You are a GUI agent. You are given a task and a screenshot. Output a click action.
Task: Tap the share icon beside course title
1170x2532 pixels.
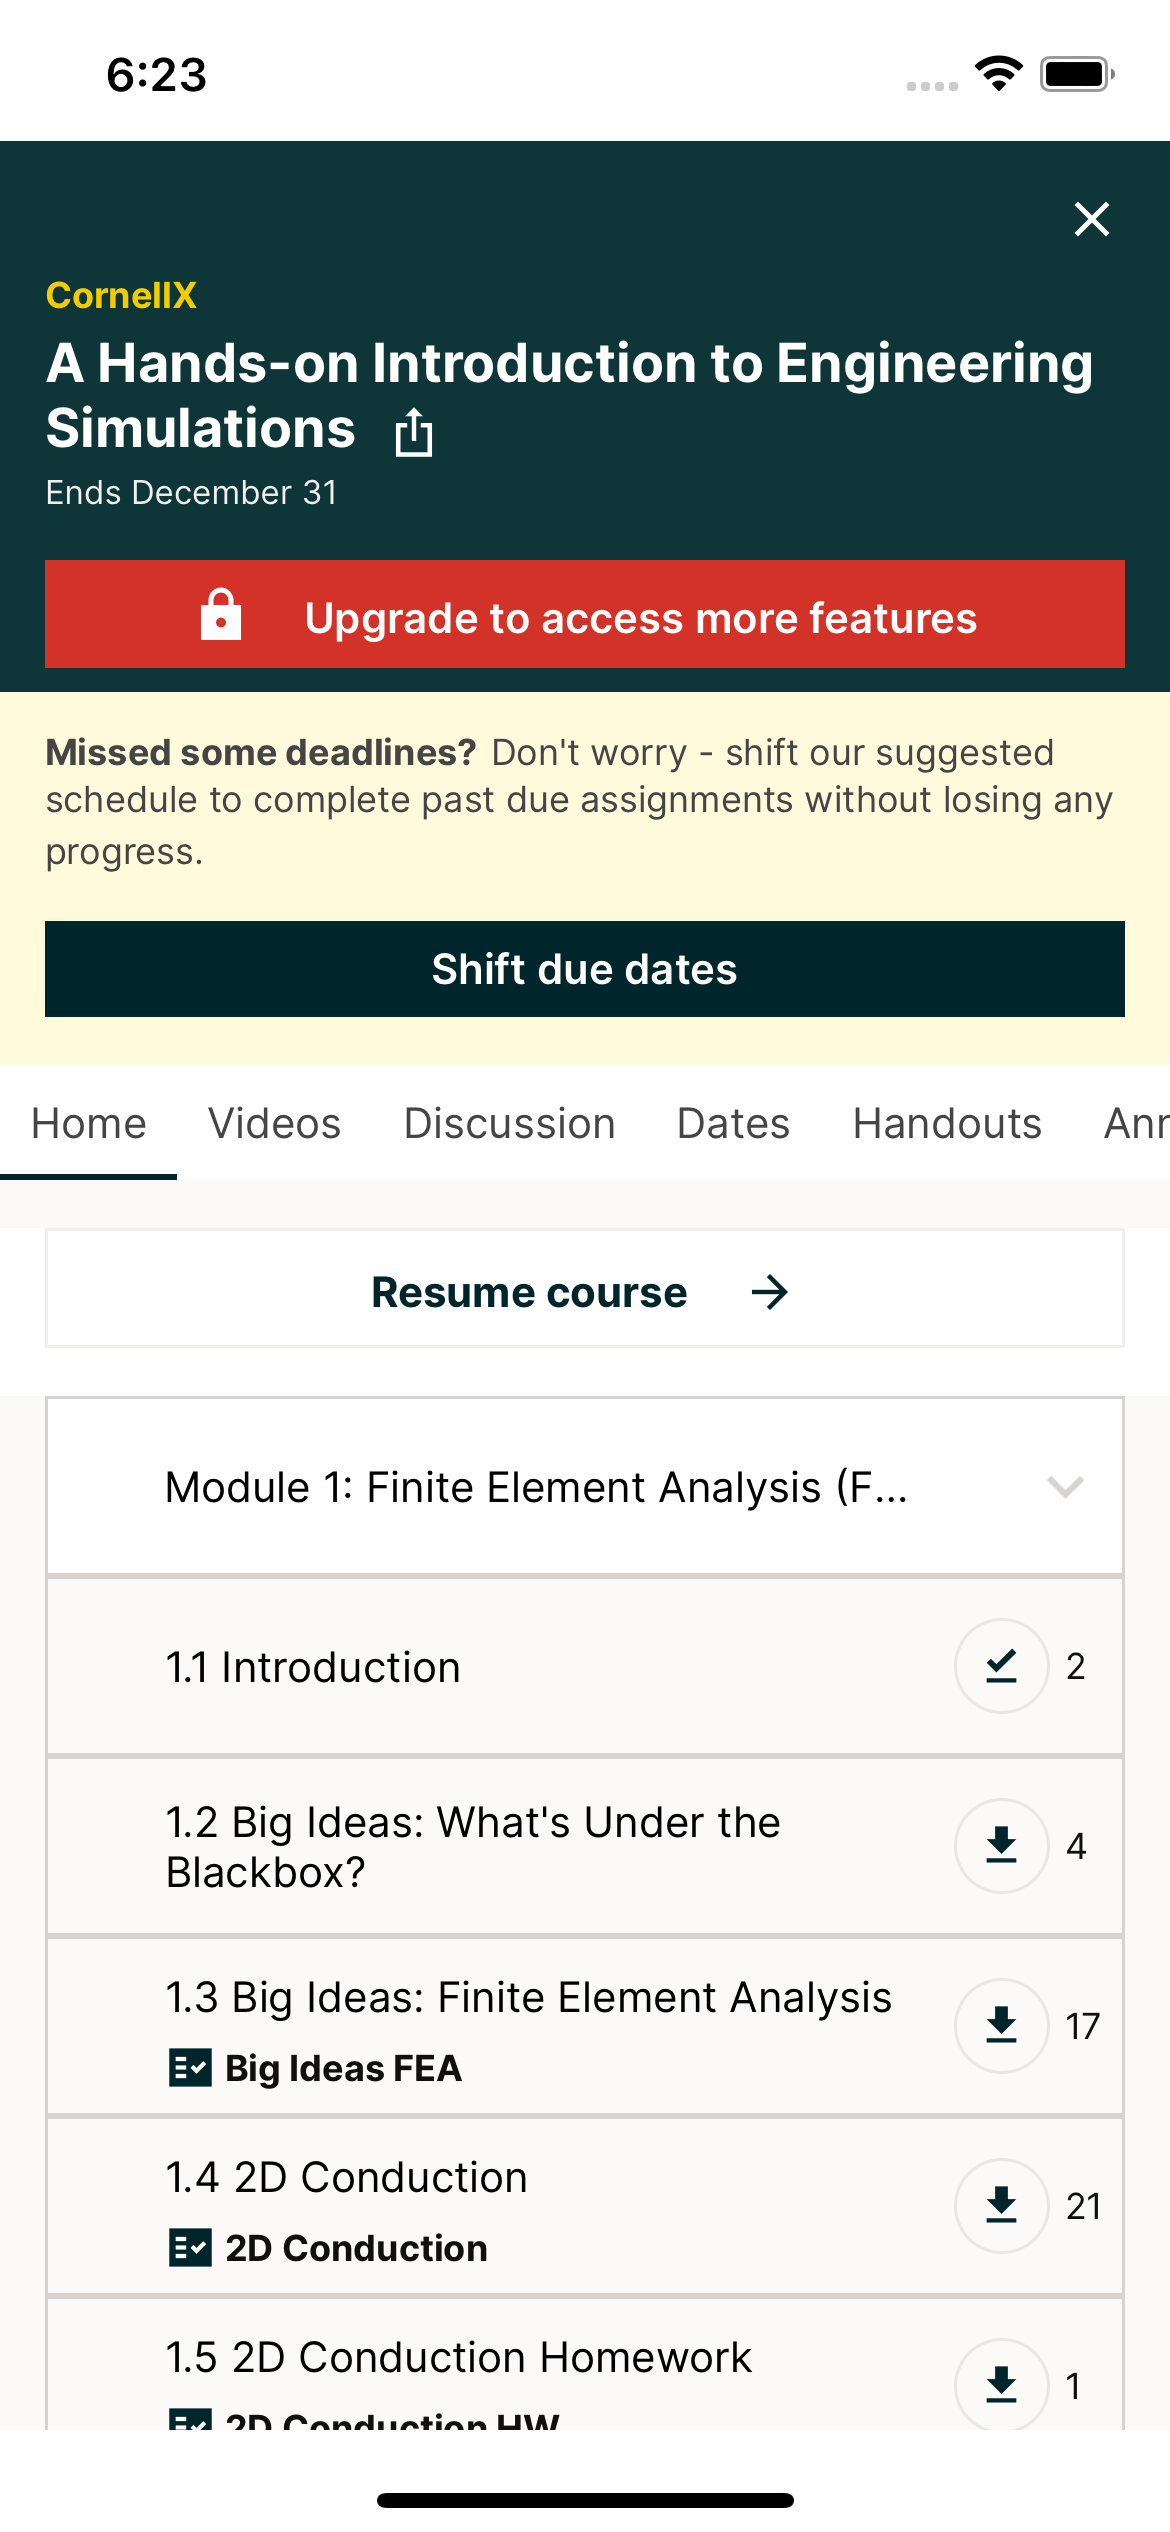(x=413, y=433)
